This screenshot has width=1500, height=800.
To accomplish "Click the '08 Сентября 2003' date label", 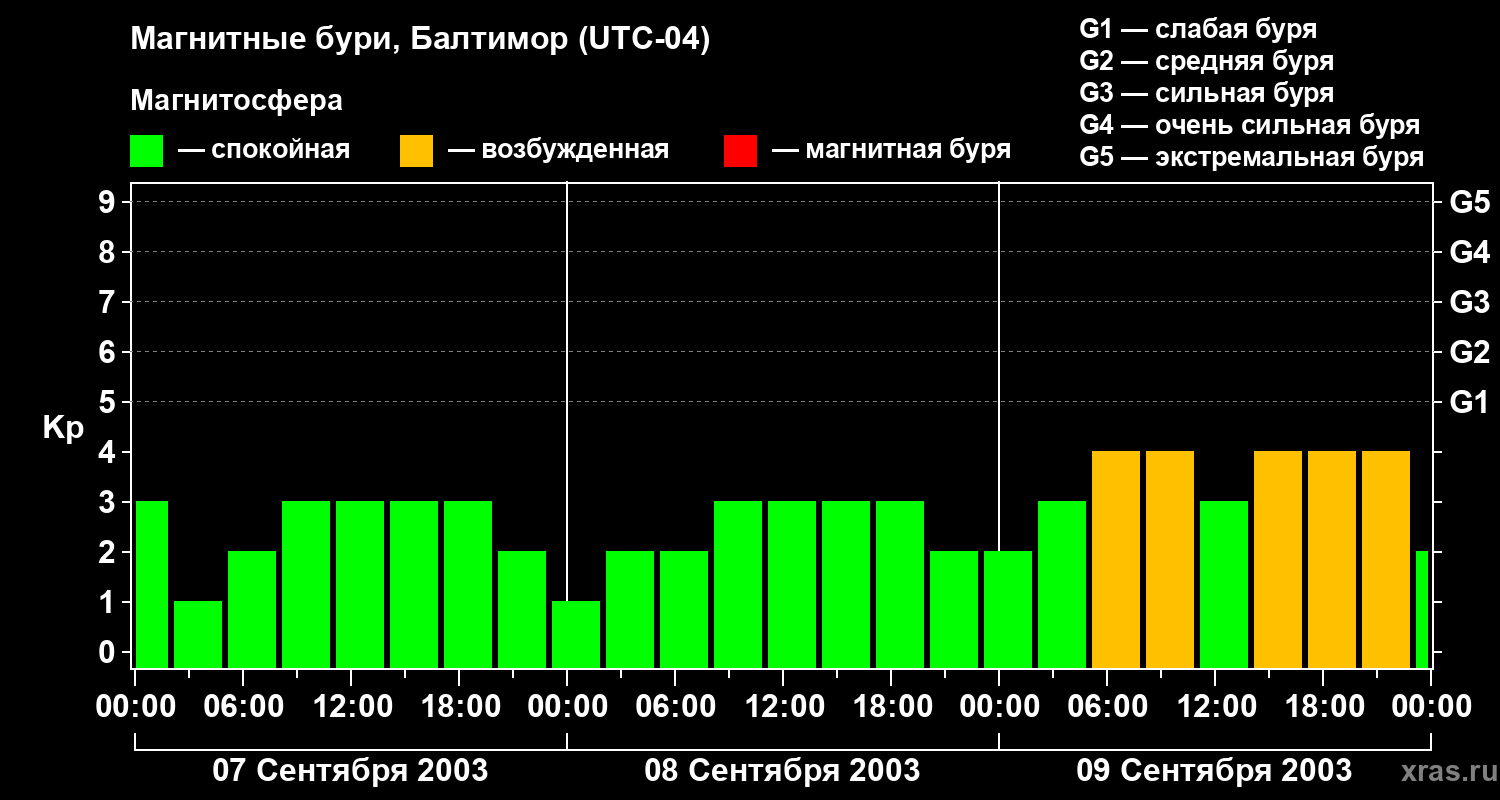I will (x=782, y=770).
